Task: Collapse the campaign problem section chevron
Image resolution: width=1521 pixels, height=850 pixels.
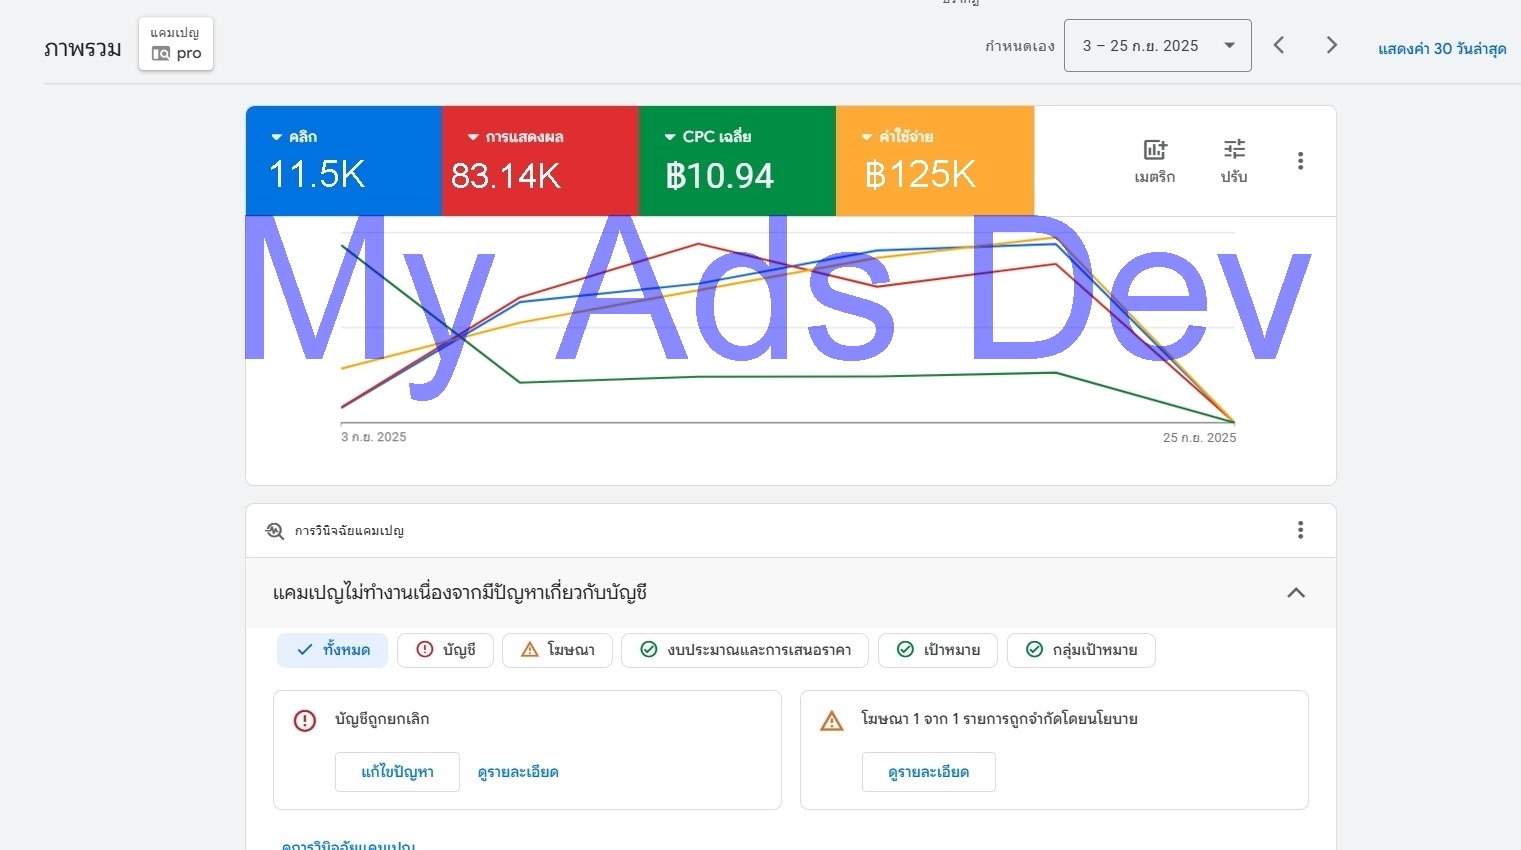Action: tap(1296, 593)
